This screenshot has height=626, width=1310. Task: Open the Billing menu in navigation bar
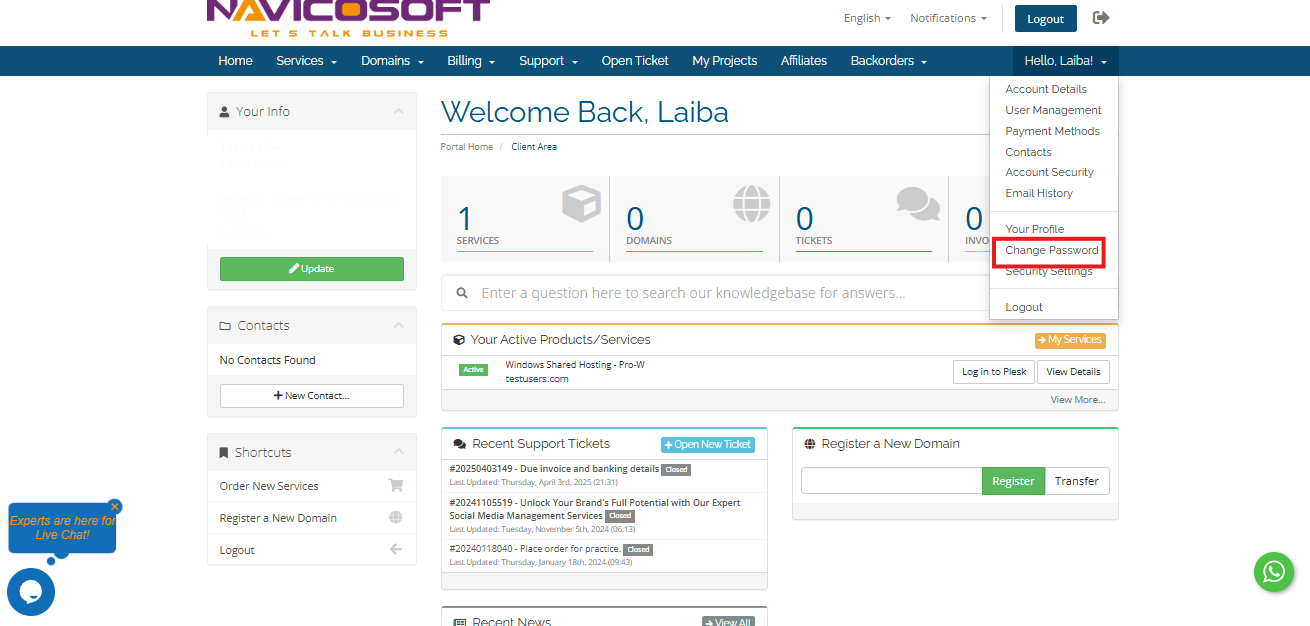point(470,61)
